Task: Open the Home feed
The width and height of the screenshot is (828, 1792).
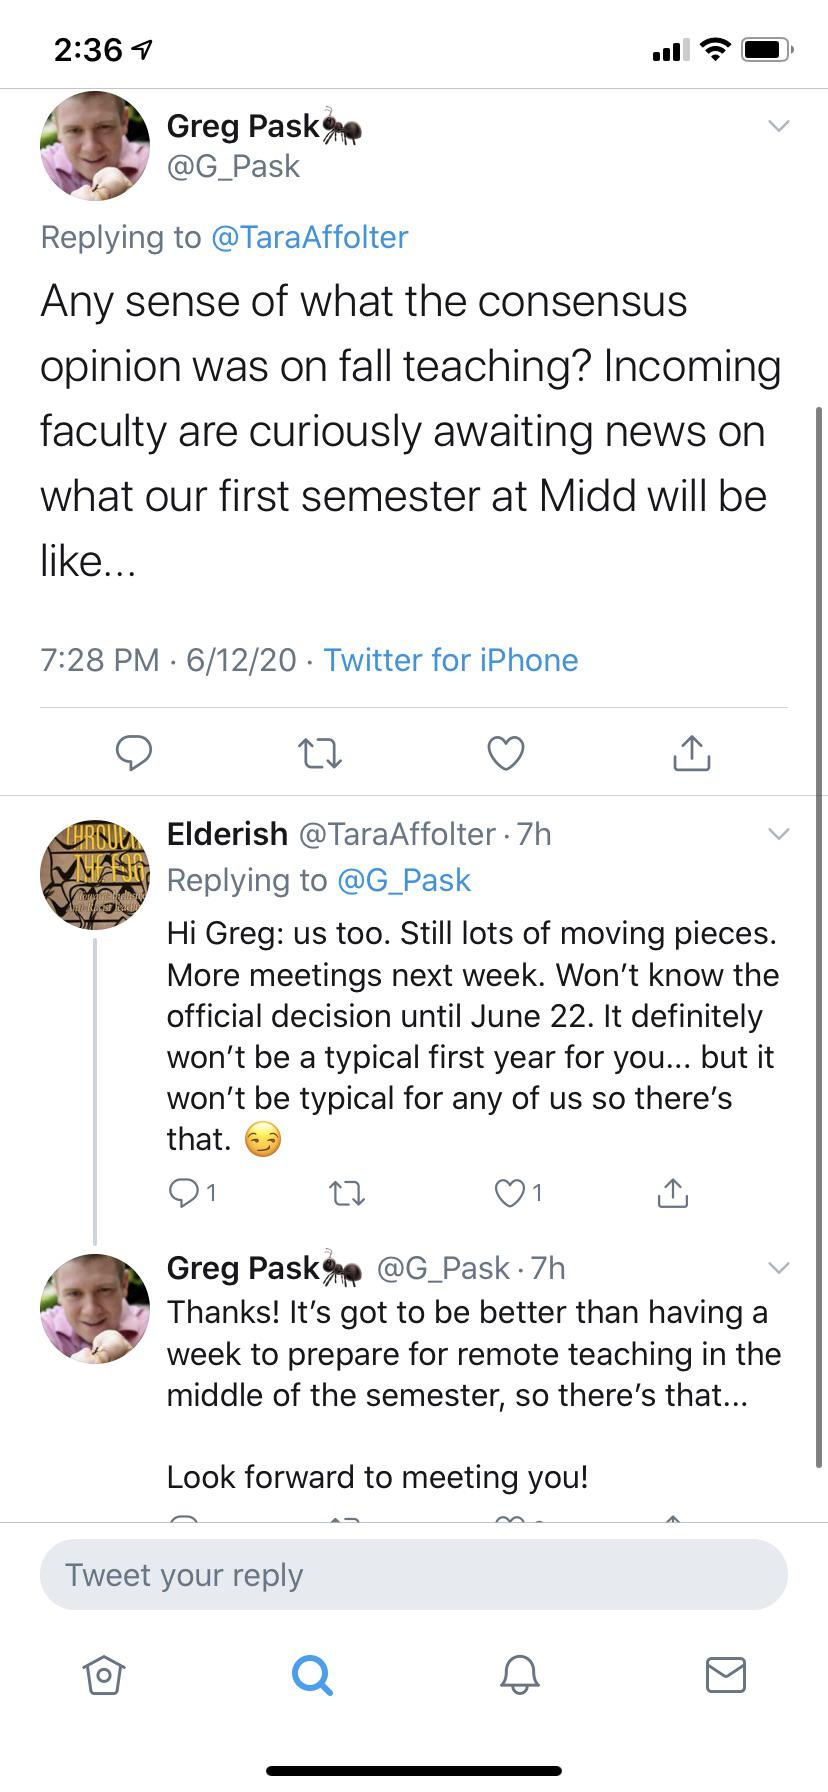Action: tap(103, 1676)
